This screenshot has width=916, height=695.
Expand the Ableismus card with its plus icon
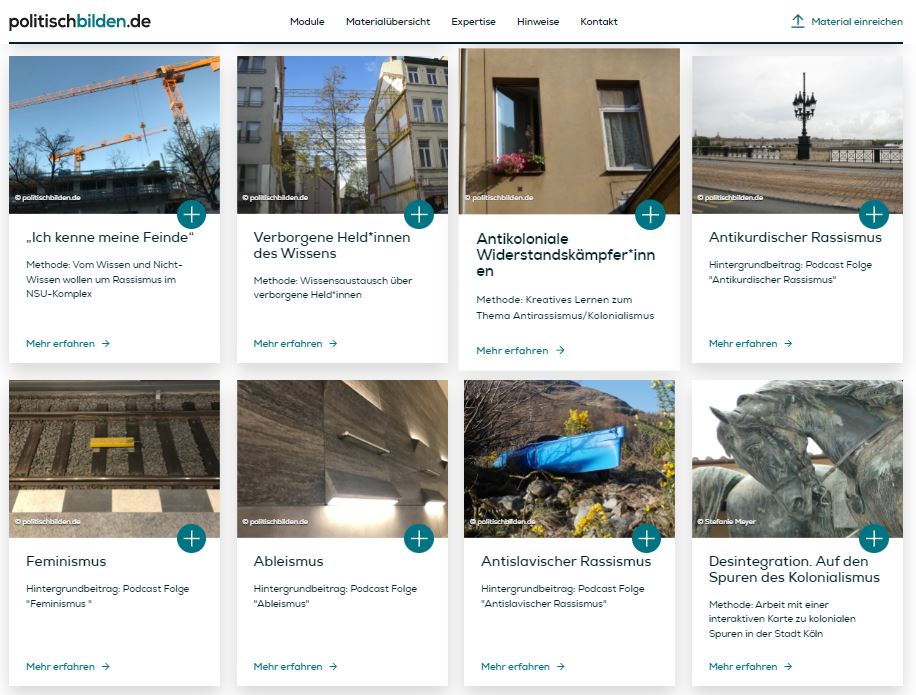click(x=419, y=538)
